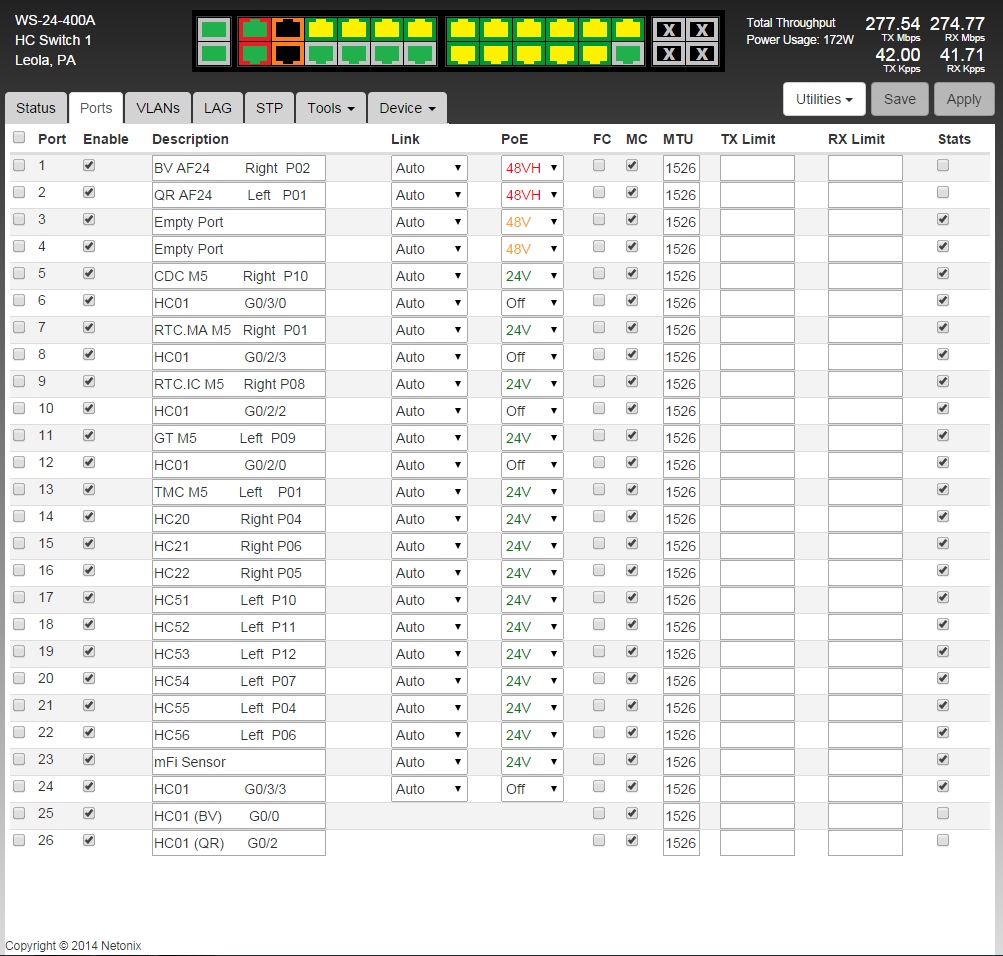
Task: Open the PoE dropdown for port 4 (48V)
Action: 532,249
